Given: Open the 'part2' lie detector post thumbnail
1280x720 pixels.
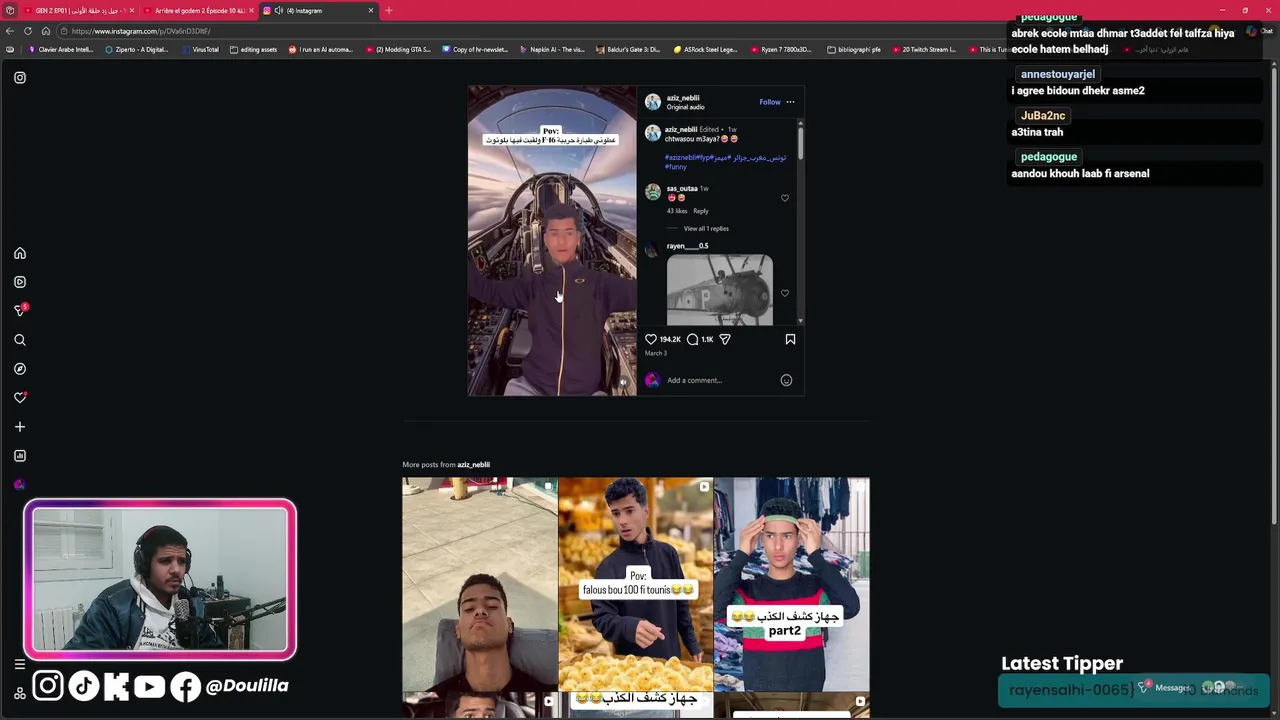Looking at the screenshot, I should point(792,585).
